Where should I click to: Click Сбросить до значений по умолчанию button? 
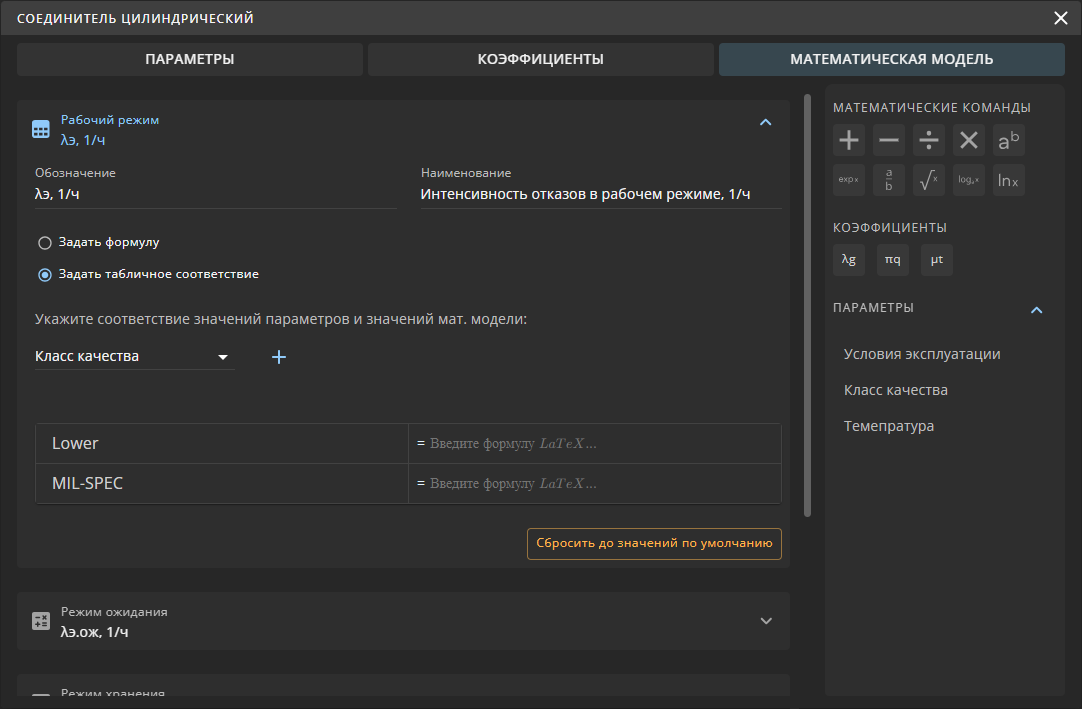654,543
